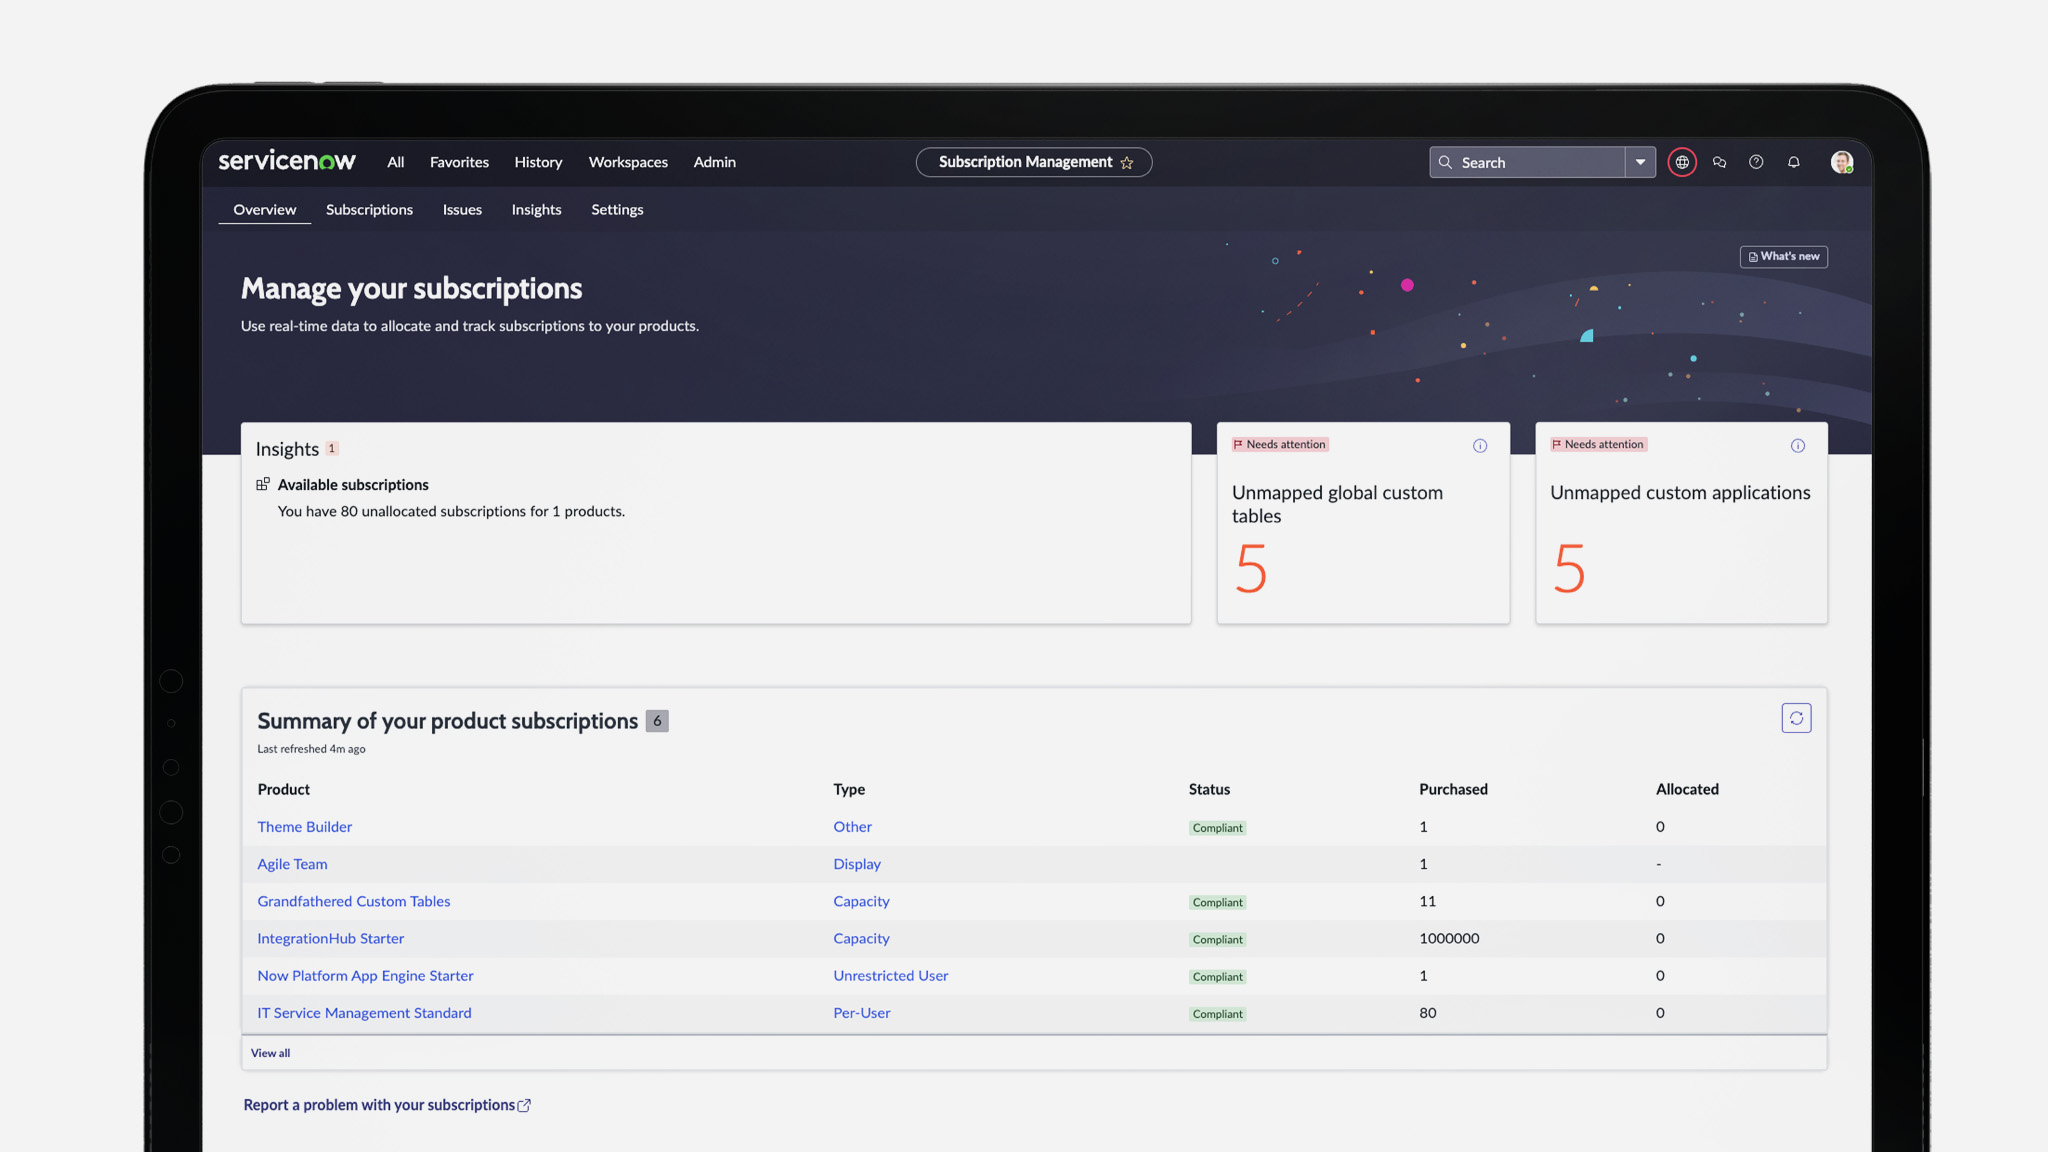This screenshot has width=2048, height=1152.
Task: Show info for Unmapped global custom tables
Action: [x=1480, y=446]
